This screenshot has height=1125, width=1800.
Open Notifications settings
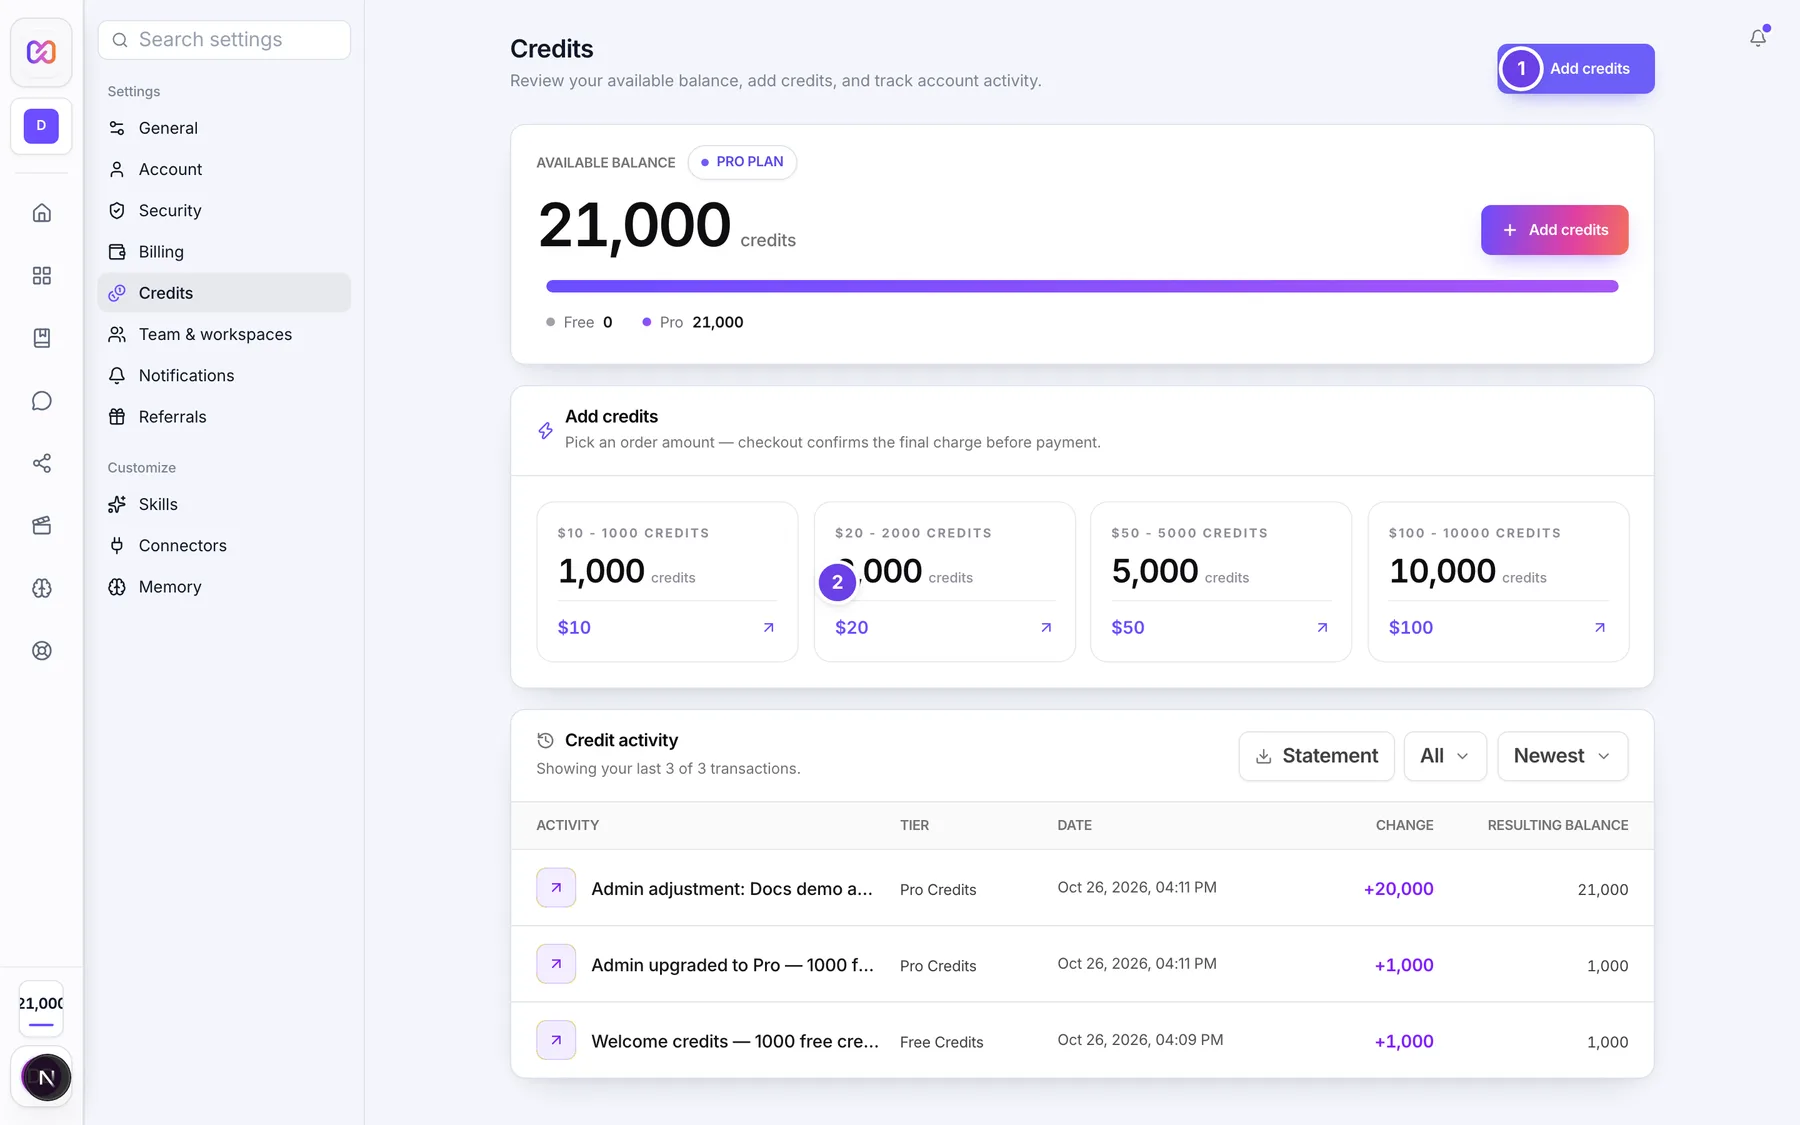[x=224, y=375]
